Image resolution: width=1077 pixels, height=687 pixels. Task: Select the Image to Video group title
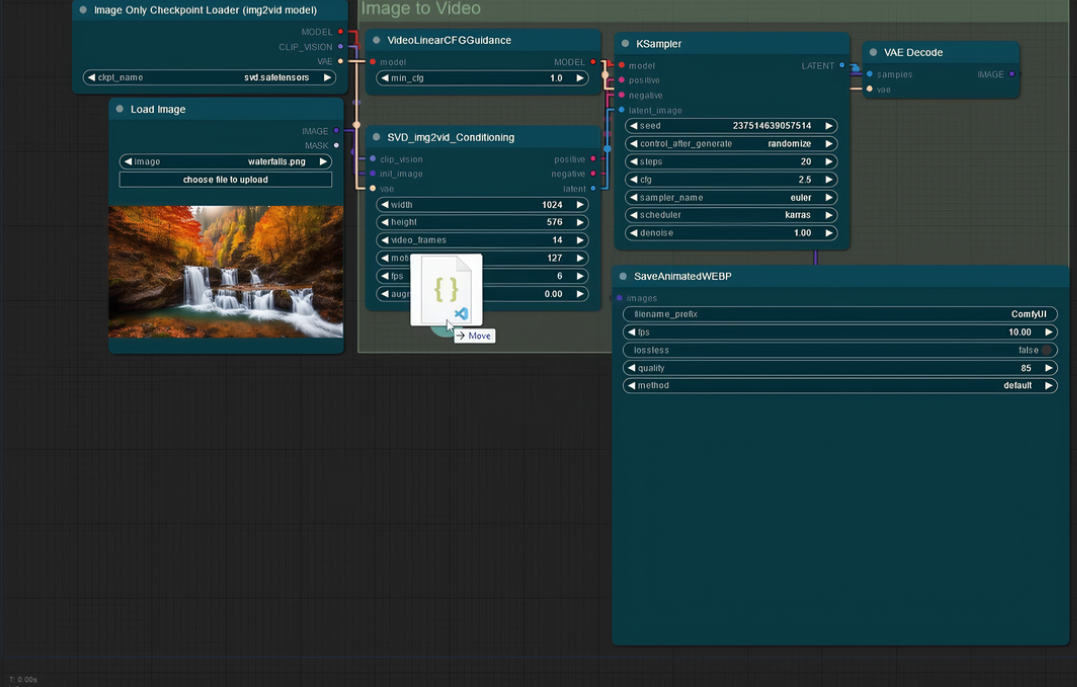[420, 9]
